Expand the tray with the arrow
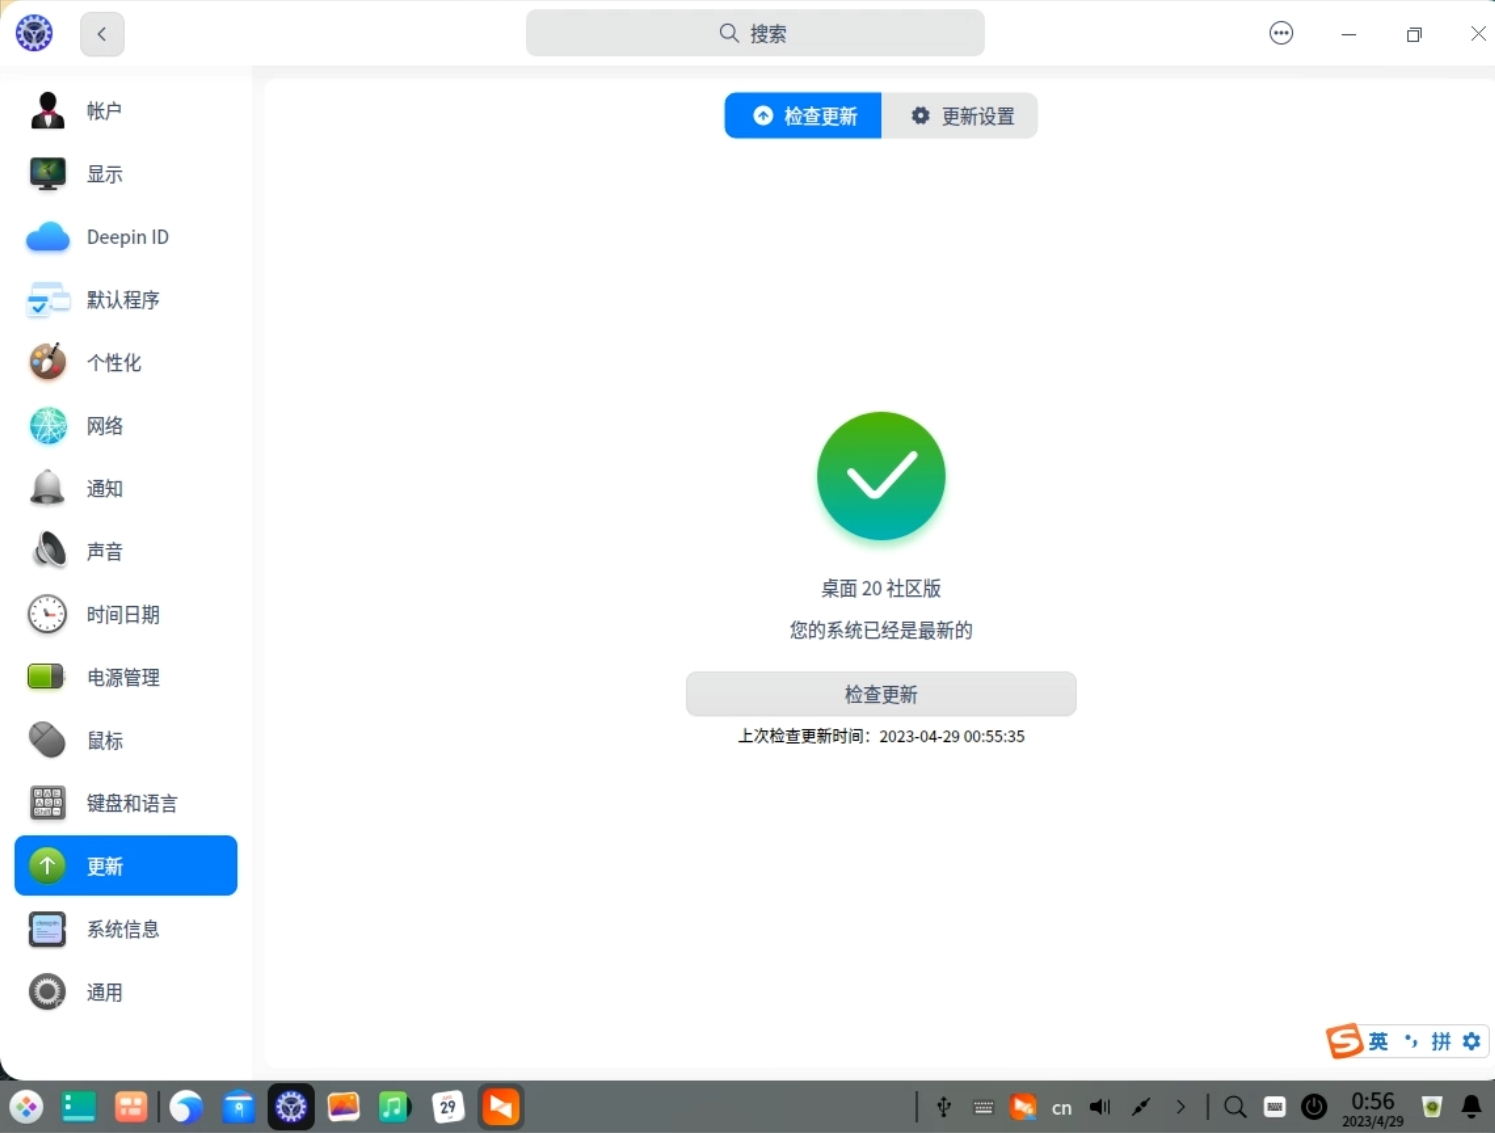The image size is (1495, 1133). pos(1181,1107)
